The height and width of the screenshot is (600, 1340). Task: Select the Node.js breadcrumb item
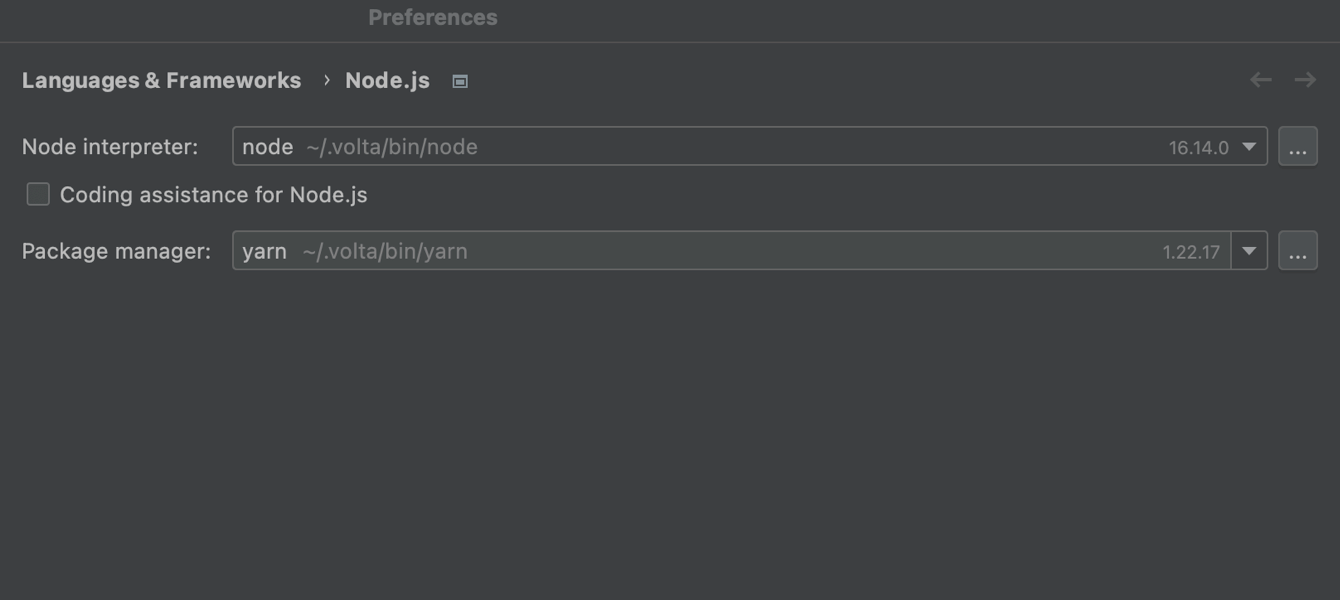387,81
